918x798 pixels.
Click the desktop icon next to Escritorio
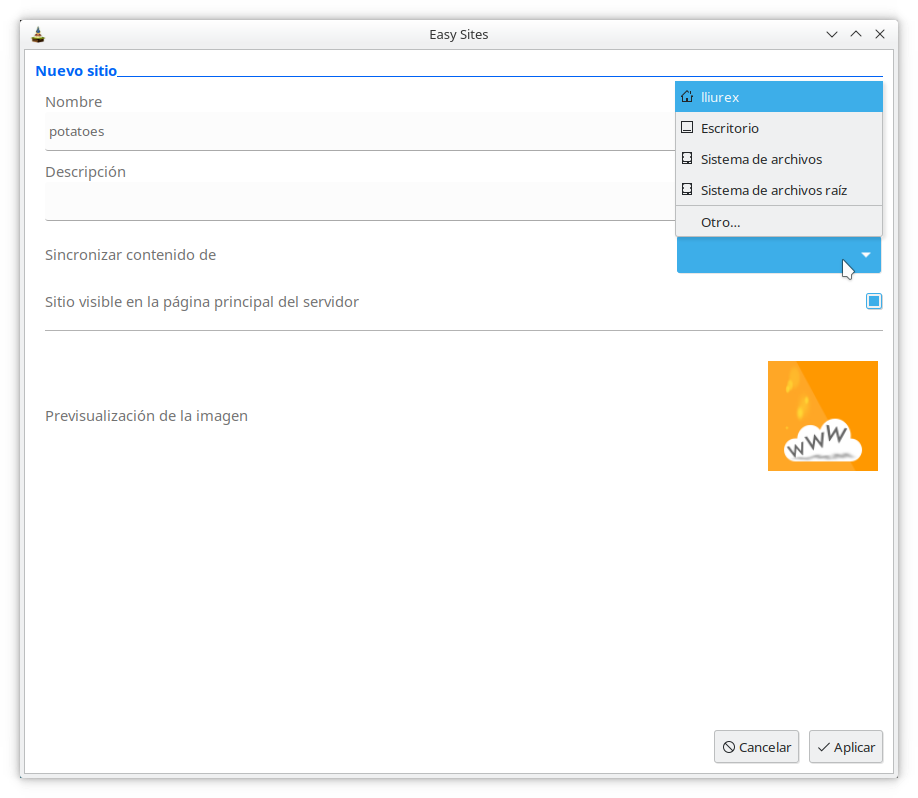(687, 128)
